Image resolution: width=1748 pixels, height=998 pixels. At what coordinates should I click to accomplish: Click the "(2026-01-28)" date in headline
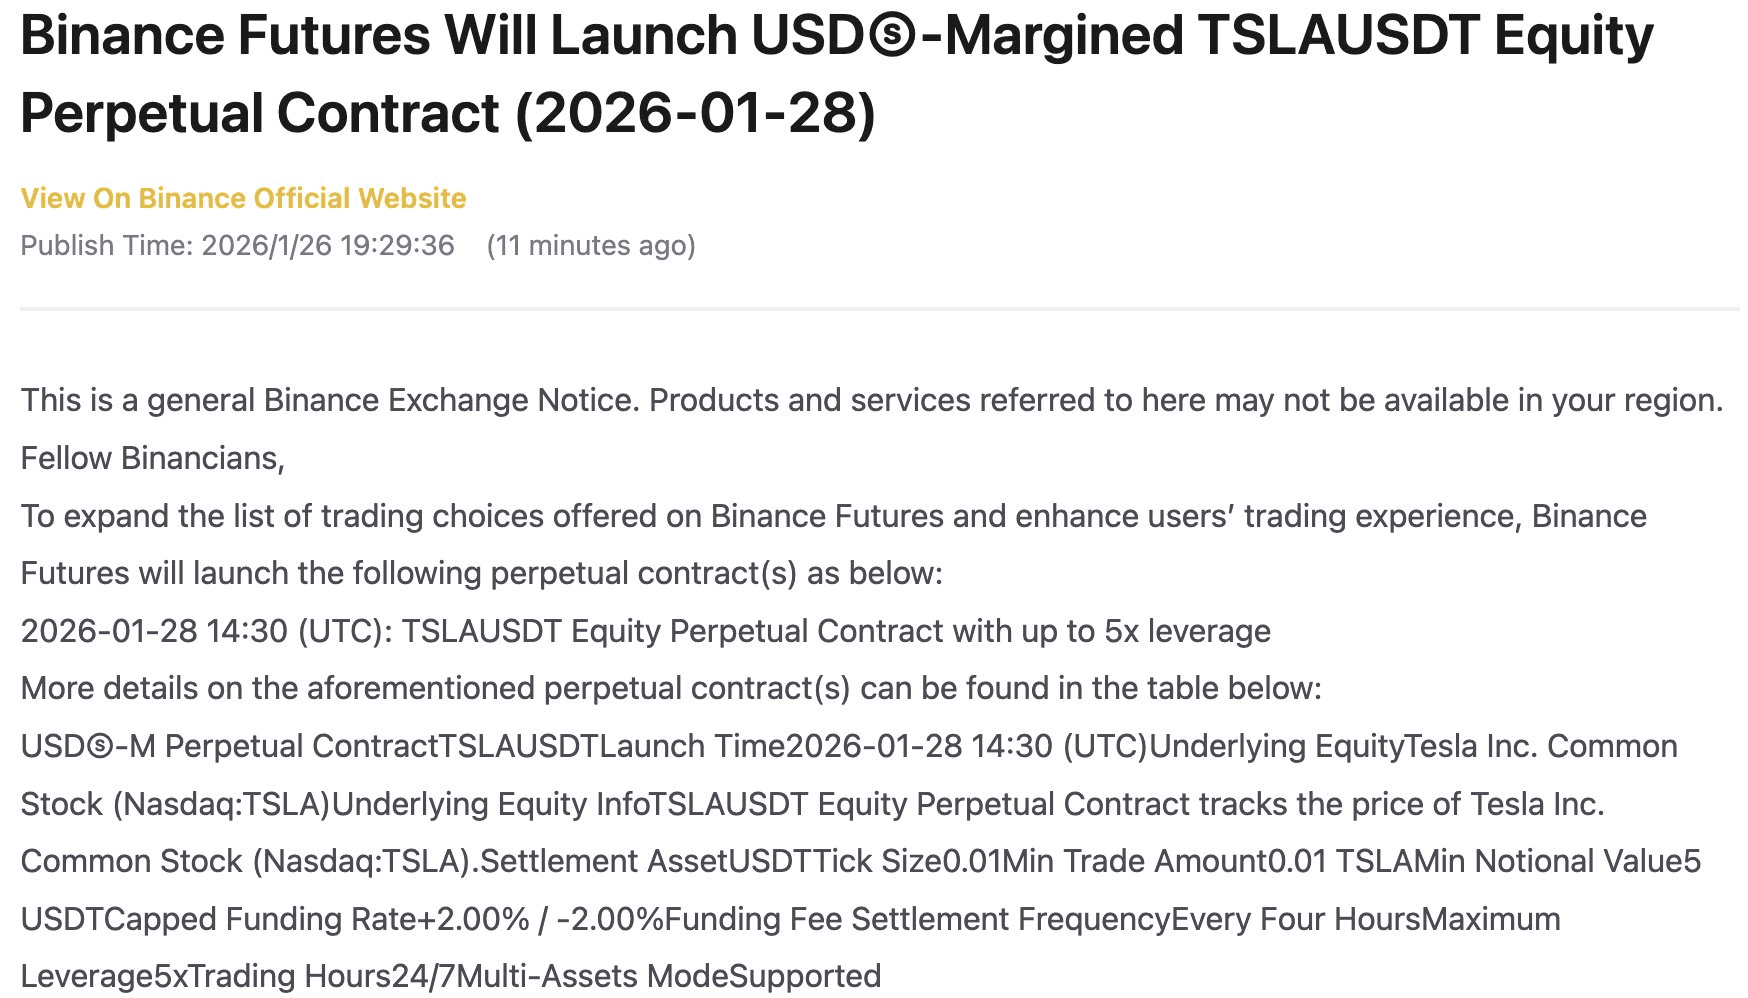[695, 112]
